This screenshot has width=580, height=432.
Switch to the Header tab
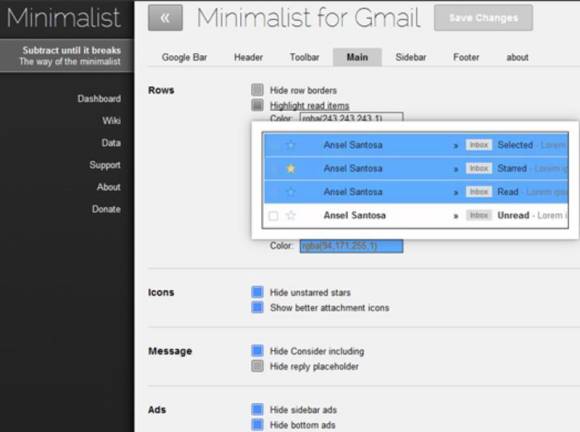(248, 57)
